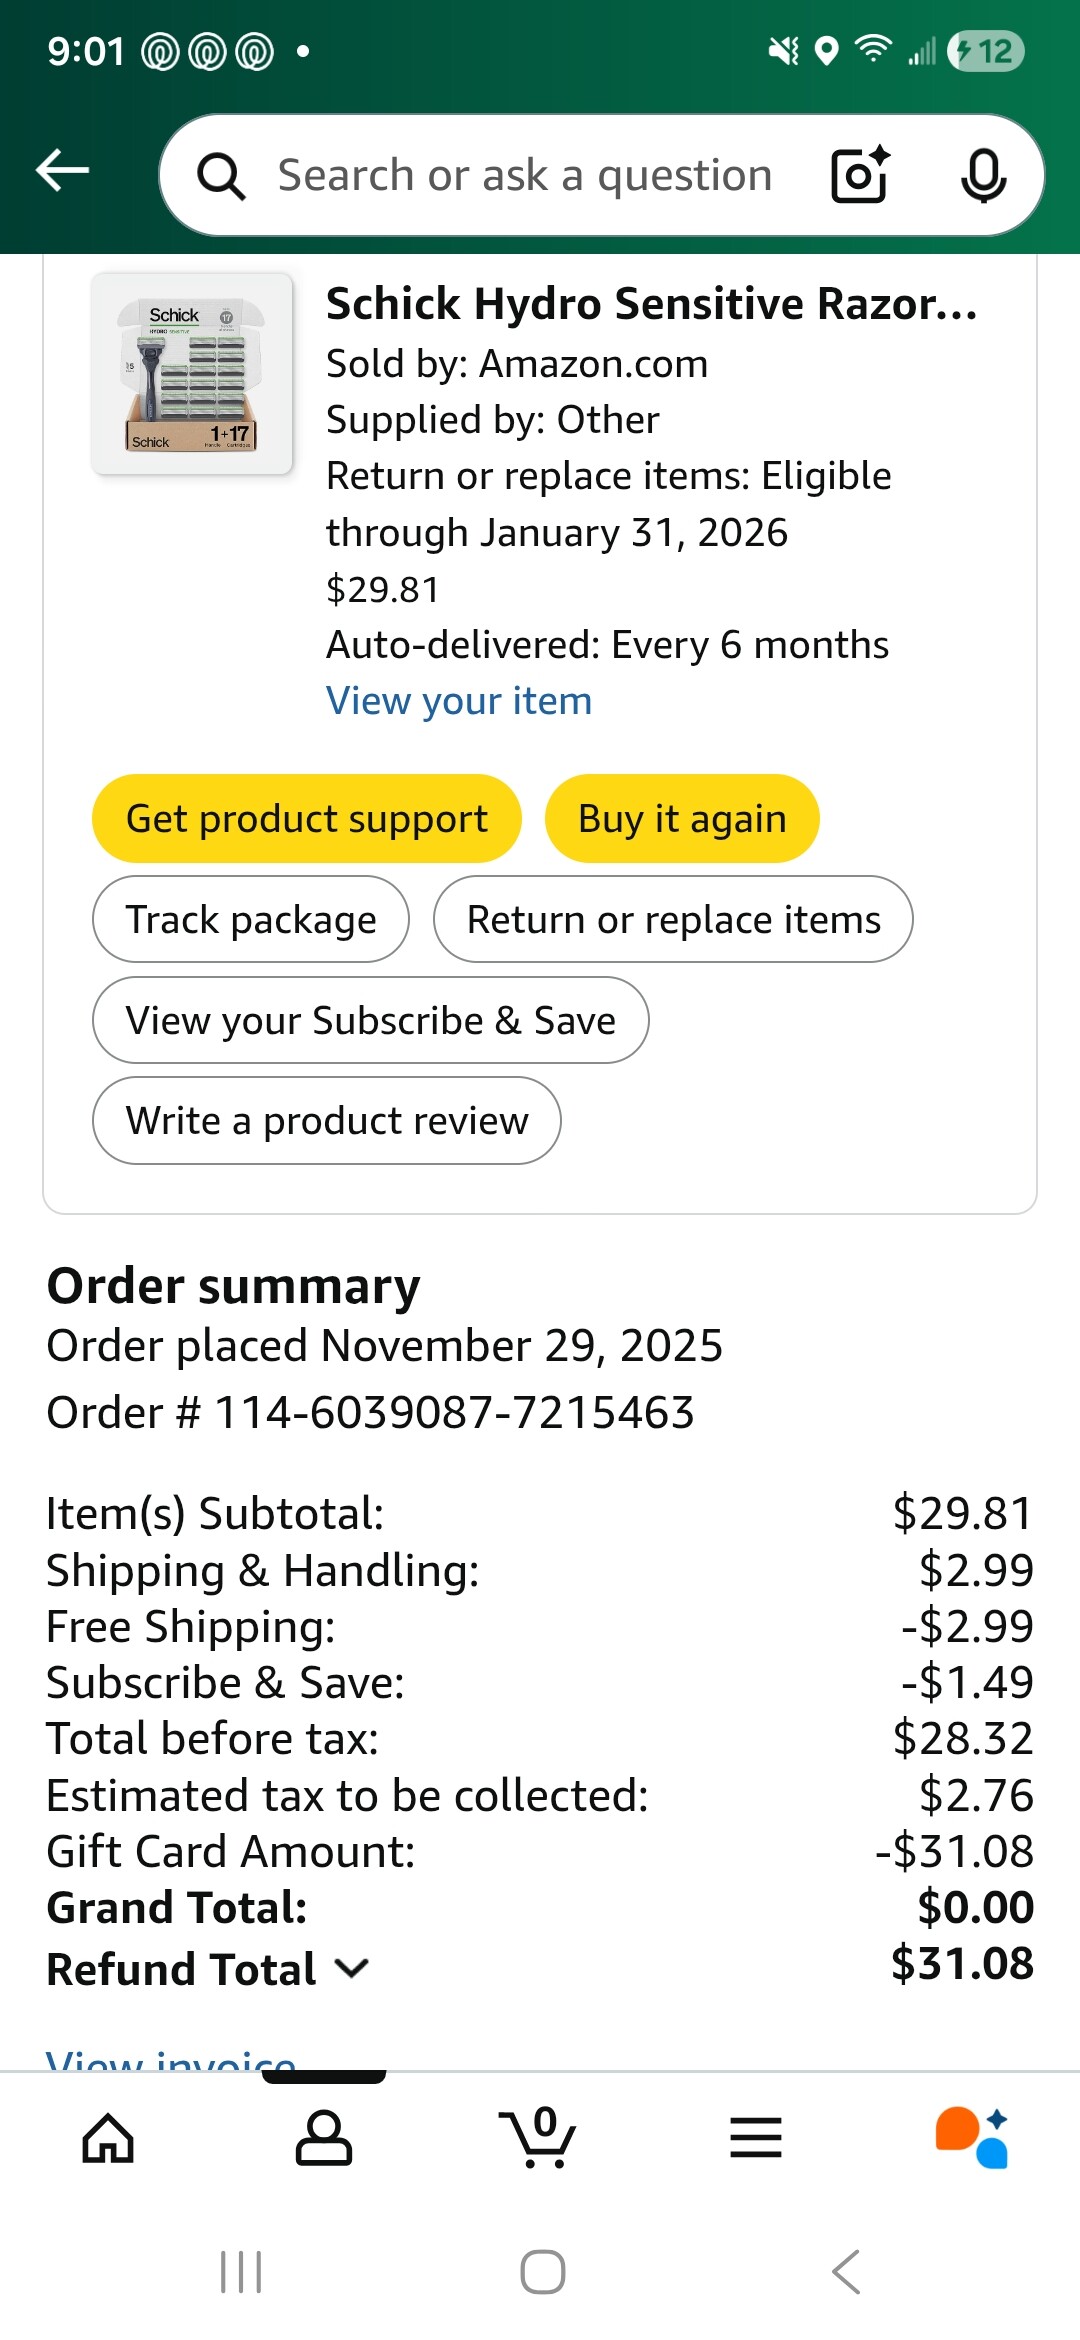
Task: Tap the microphone voice search icon
Action: tap(983, 175)
